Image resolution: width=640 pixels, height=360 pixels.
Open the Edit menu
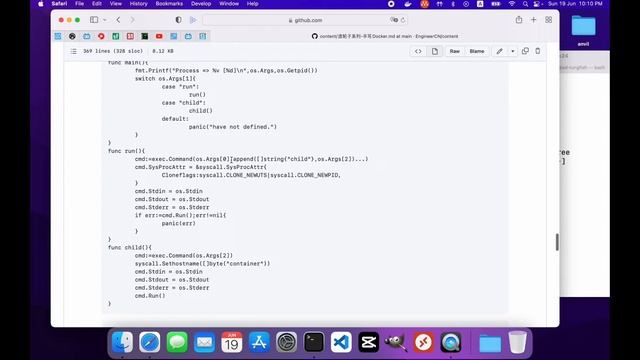point(97,4)
